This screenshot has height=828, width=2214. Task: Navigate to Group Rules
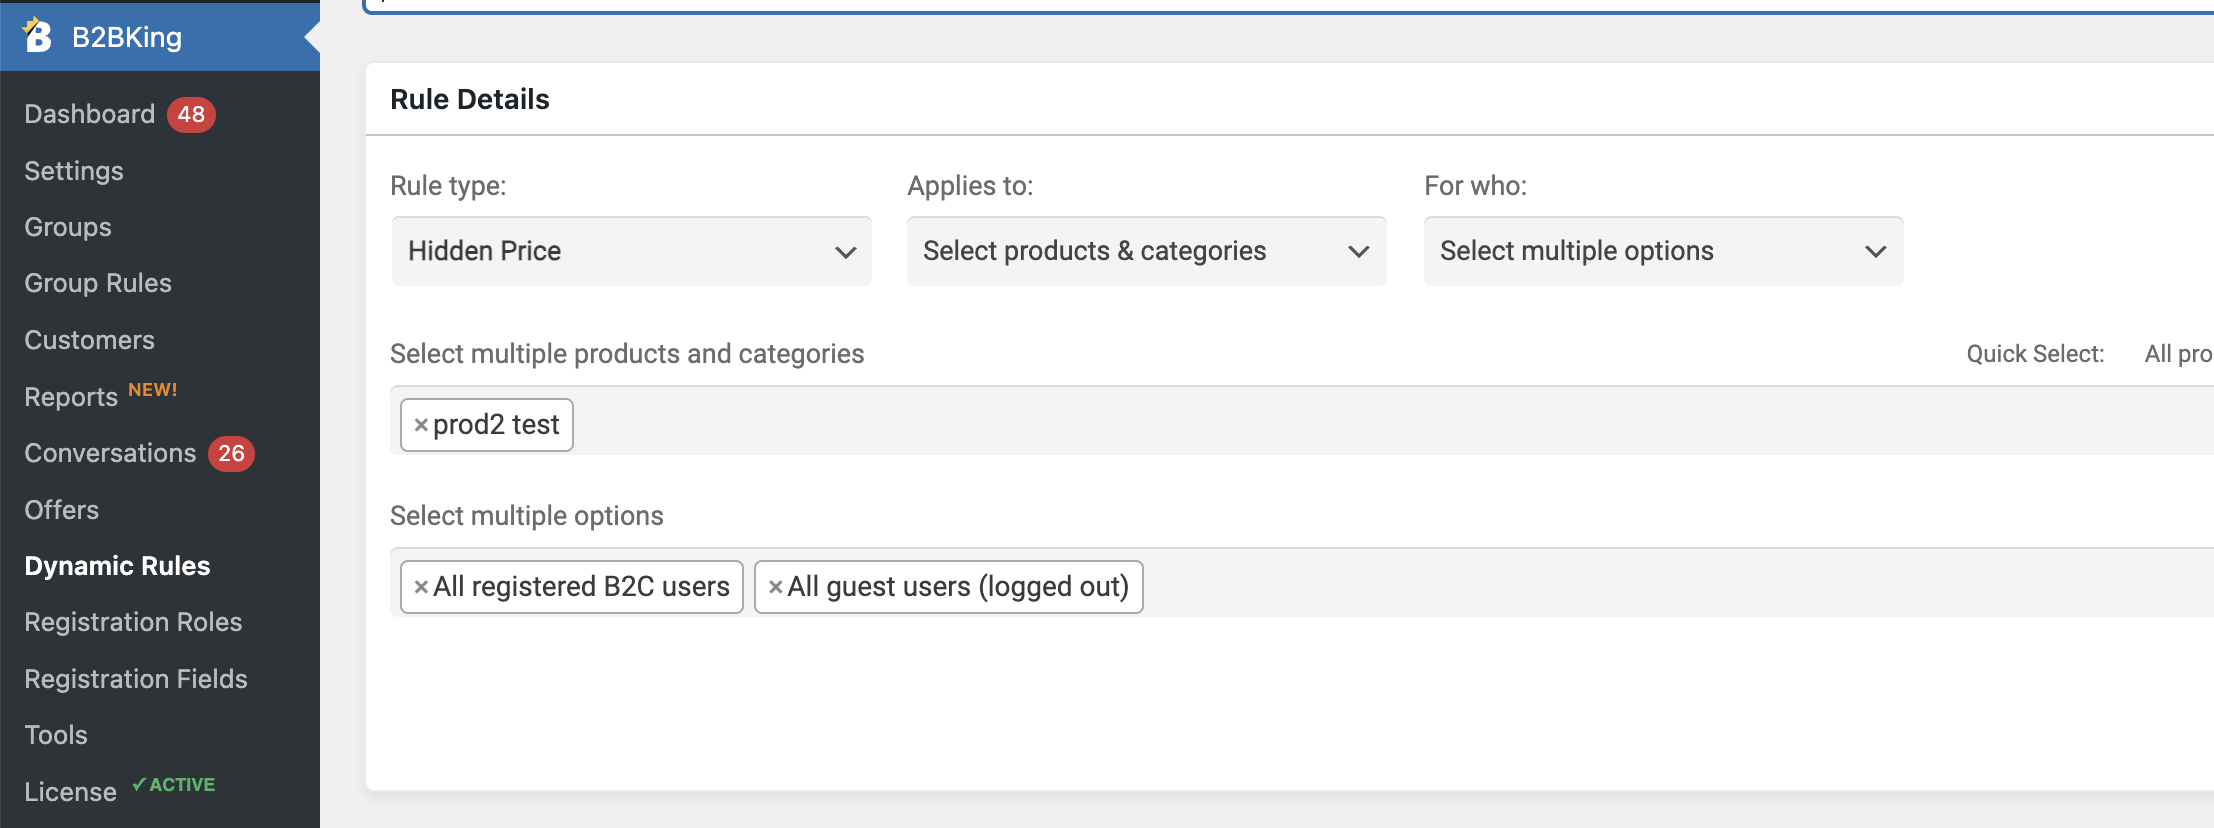[x=98, y=283]
